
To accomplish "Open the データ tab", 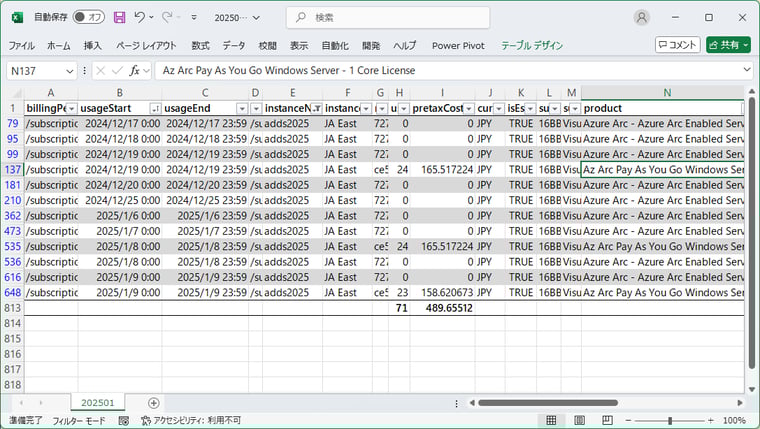I will coord(234,46).
